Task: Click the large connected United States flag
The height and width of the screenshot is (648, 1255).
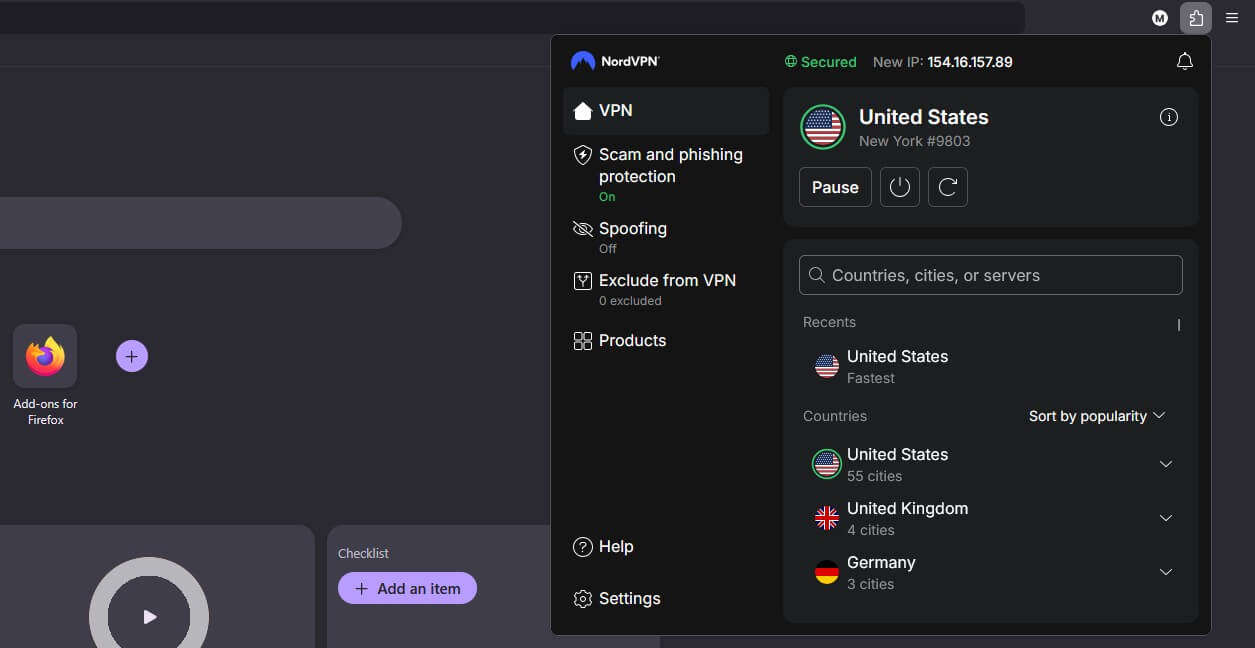Action: click(x=823, y=127)
